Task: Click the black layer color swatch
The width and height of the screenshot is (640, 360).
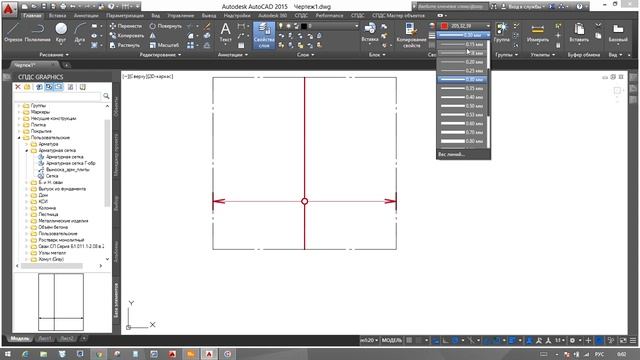Action: (304, 26)
